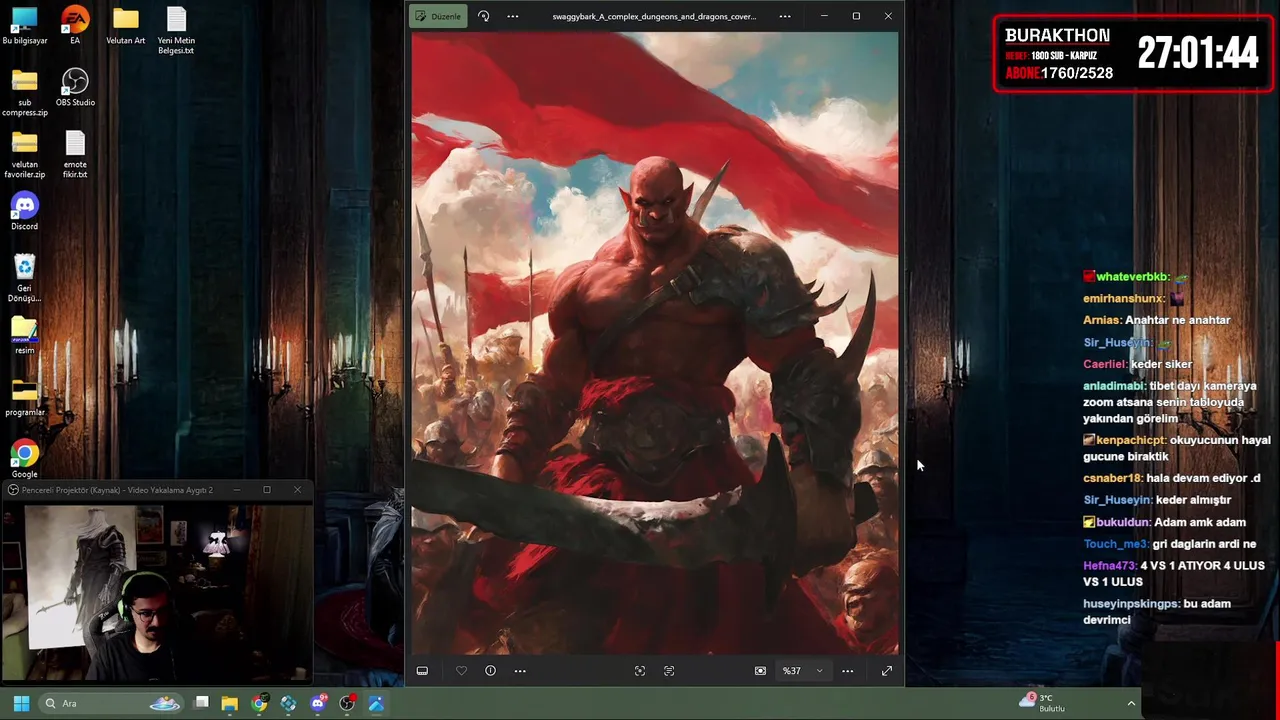This screenshot has height=720, width=1280.
Task: Select velutan favoriler.zip on desktop
Action: click(x=25, y=155)
